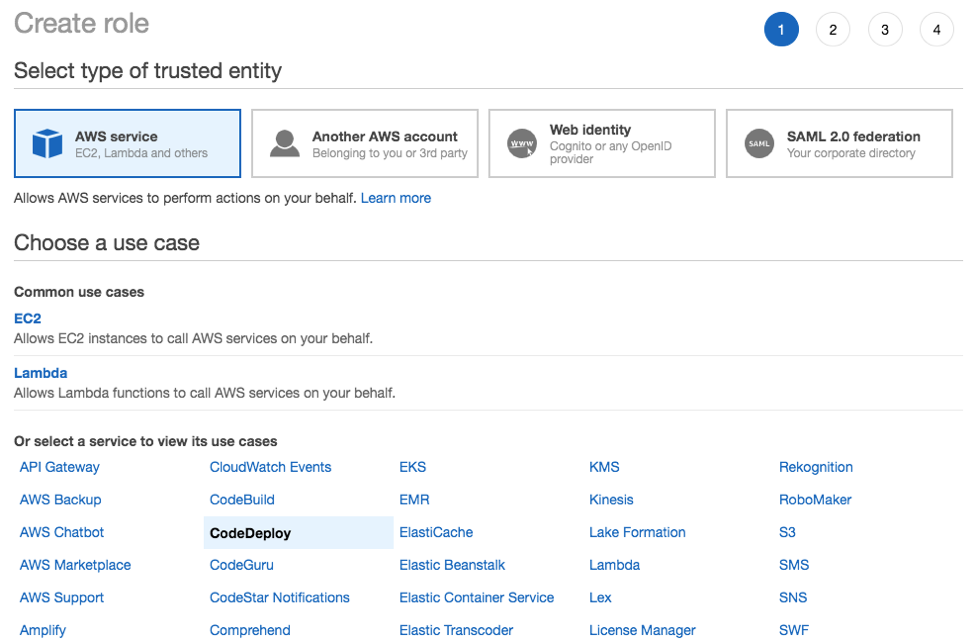Choose the EC2 common use case

click(27, 319)
